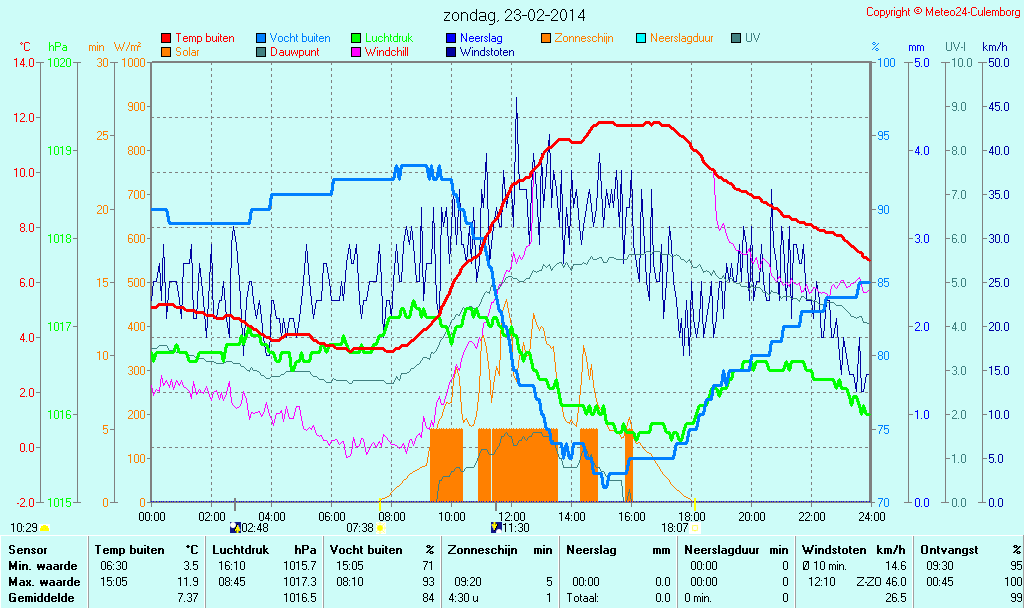The height and width of the screenshot is (608, 1026).
Task: Select the Zonneschijn legend label
Action: tap(584, 38)
